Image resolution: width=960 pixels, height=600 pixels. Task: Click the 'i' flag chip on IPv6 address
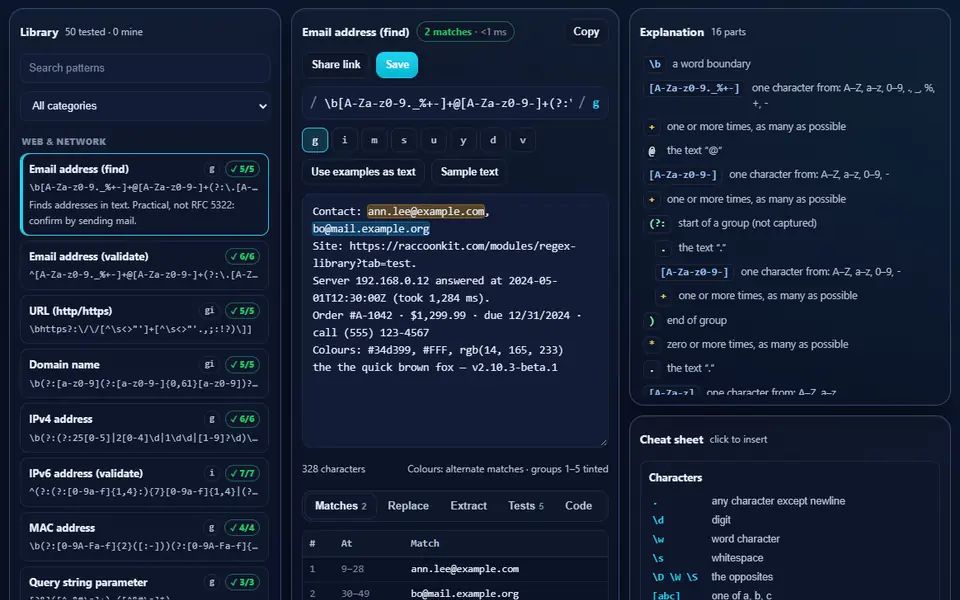212,473
